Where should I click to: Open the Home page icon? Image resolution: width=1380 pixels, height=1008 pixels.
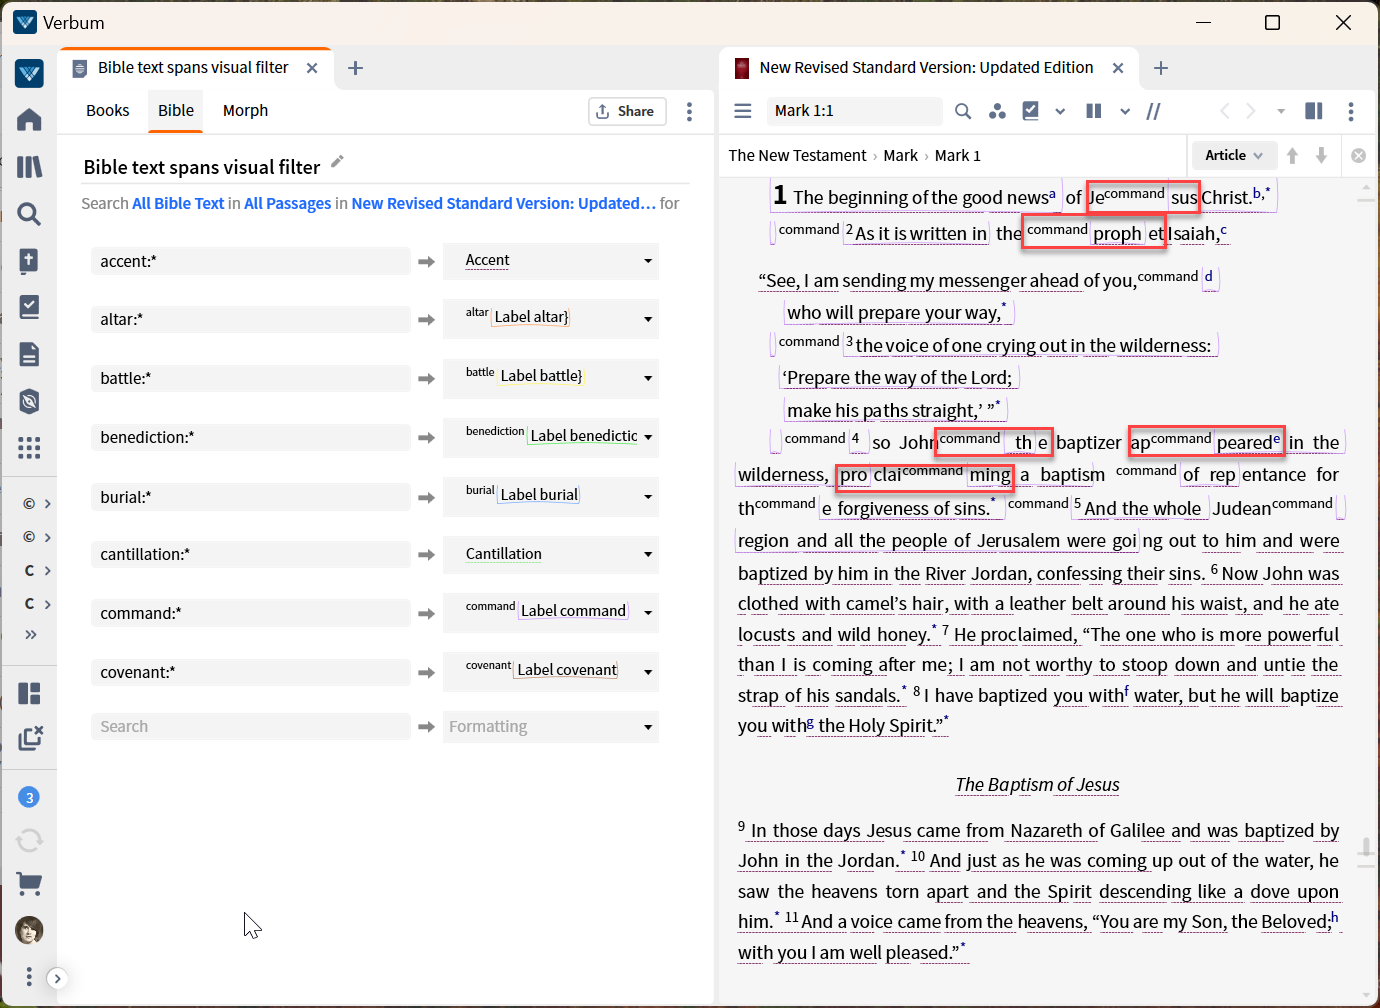[x=29, y=119]
